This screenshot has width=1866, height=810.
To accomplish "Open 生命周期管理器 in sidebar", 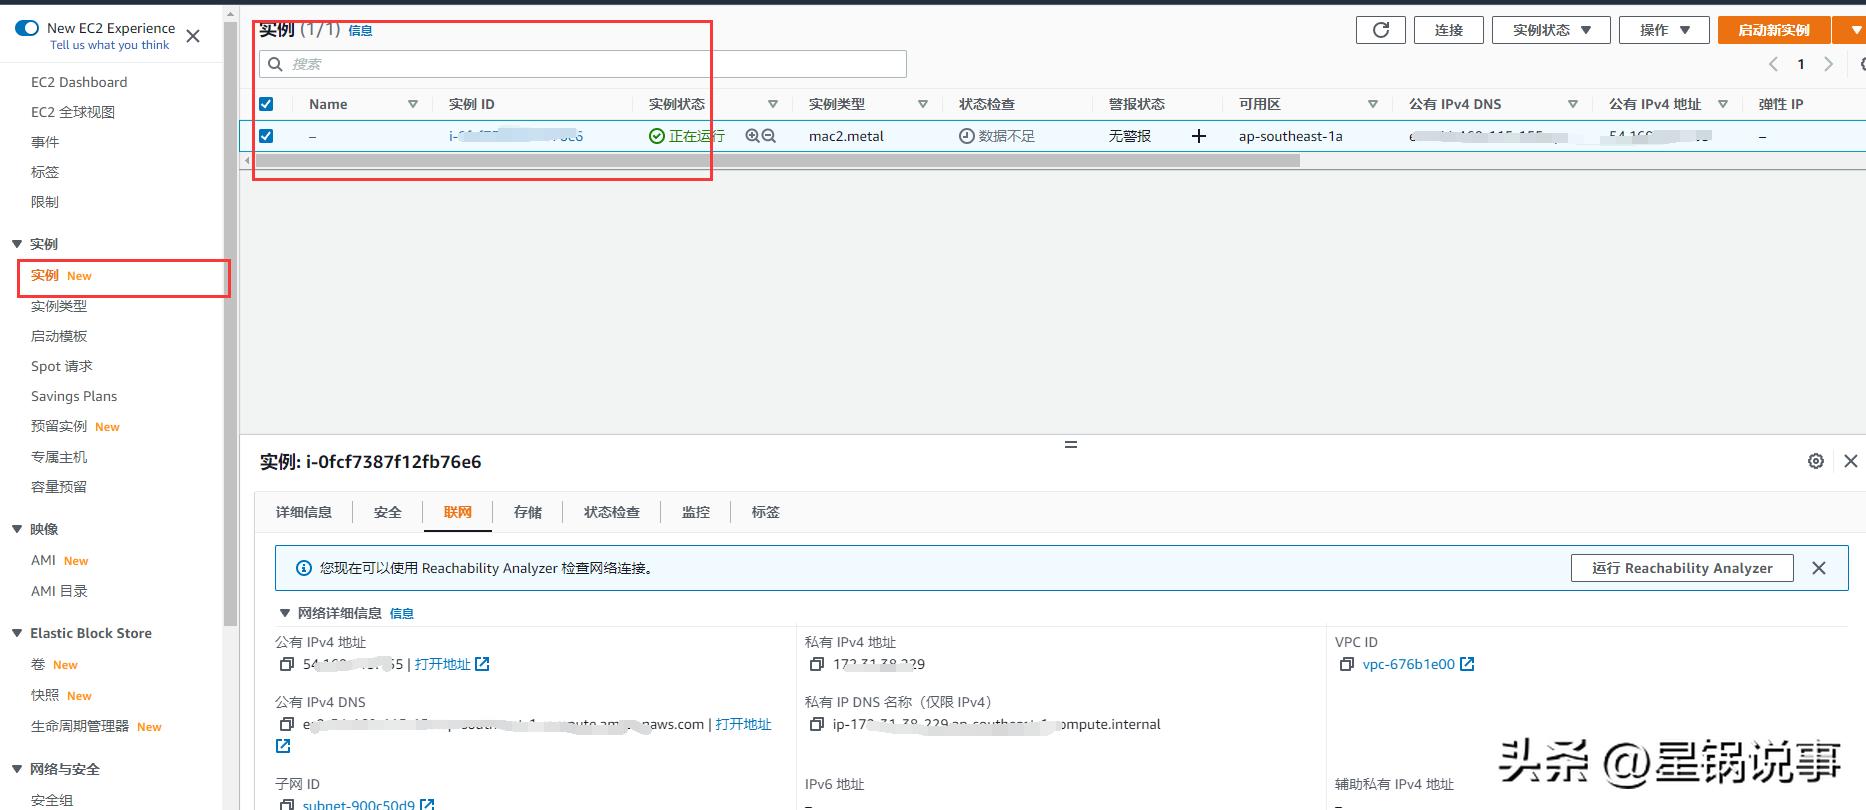I will pyautogui.click(x=80, y=726).
